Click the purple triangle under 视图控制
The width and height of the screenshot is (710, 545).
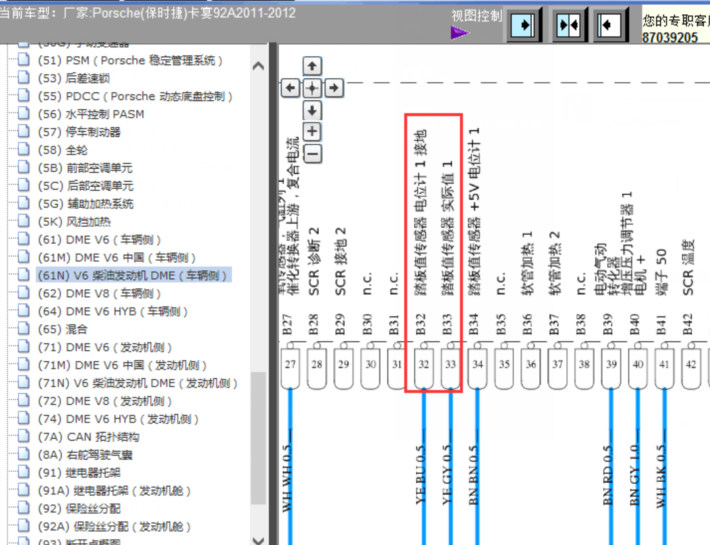(x=459, y=32)
